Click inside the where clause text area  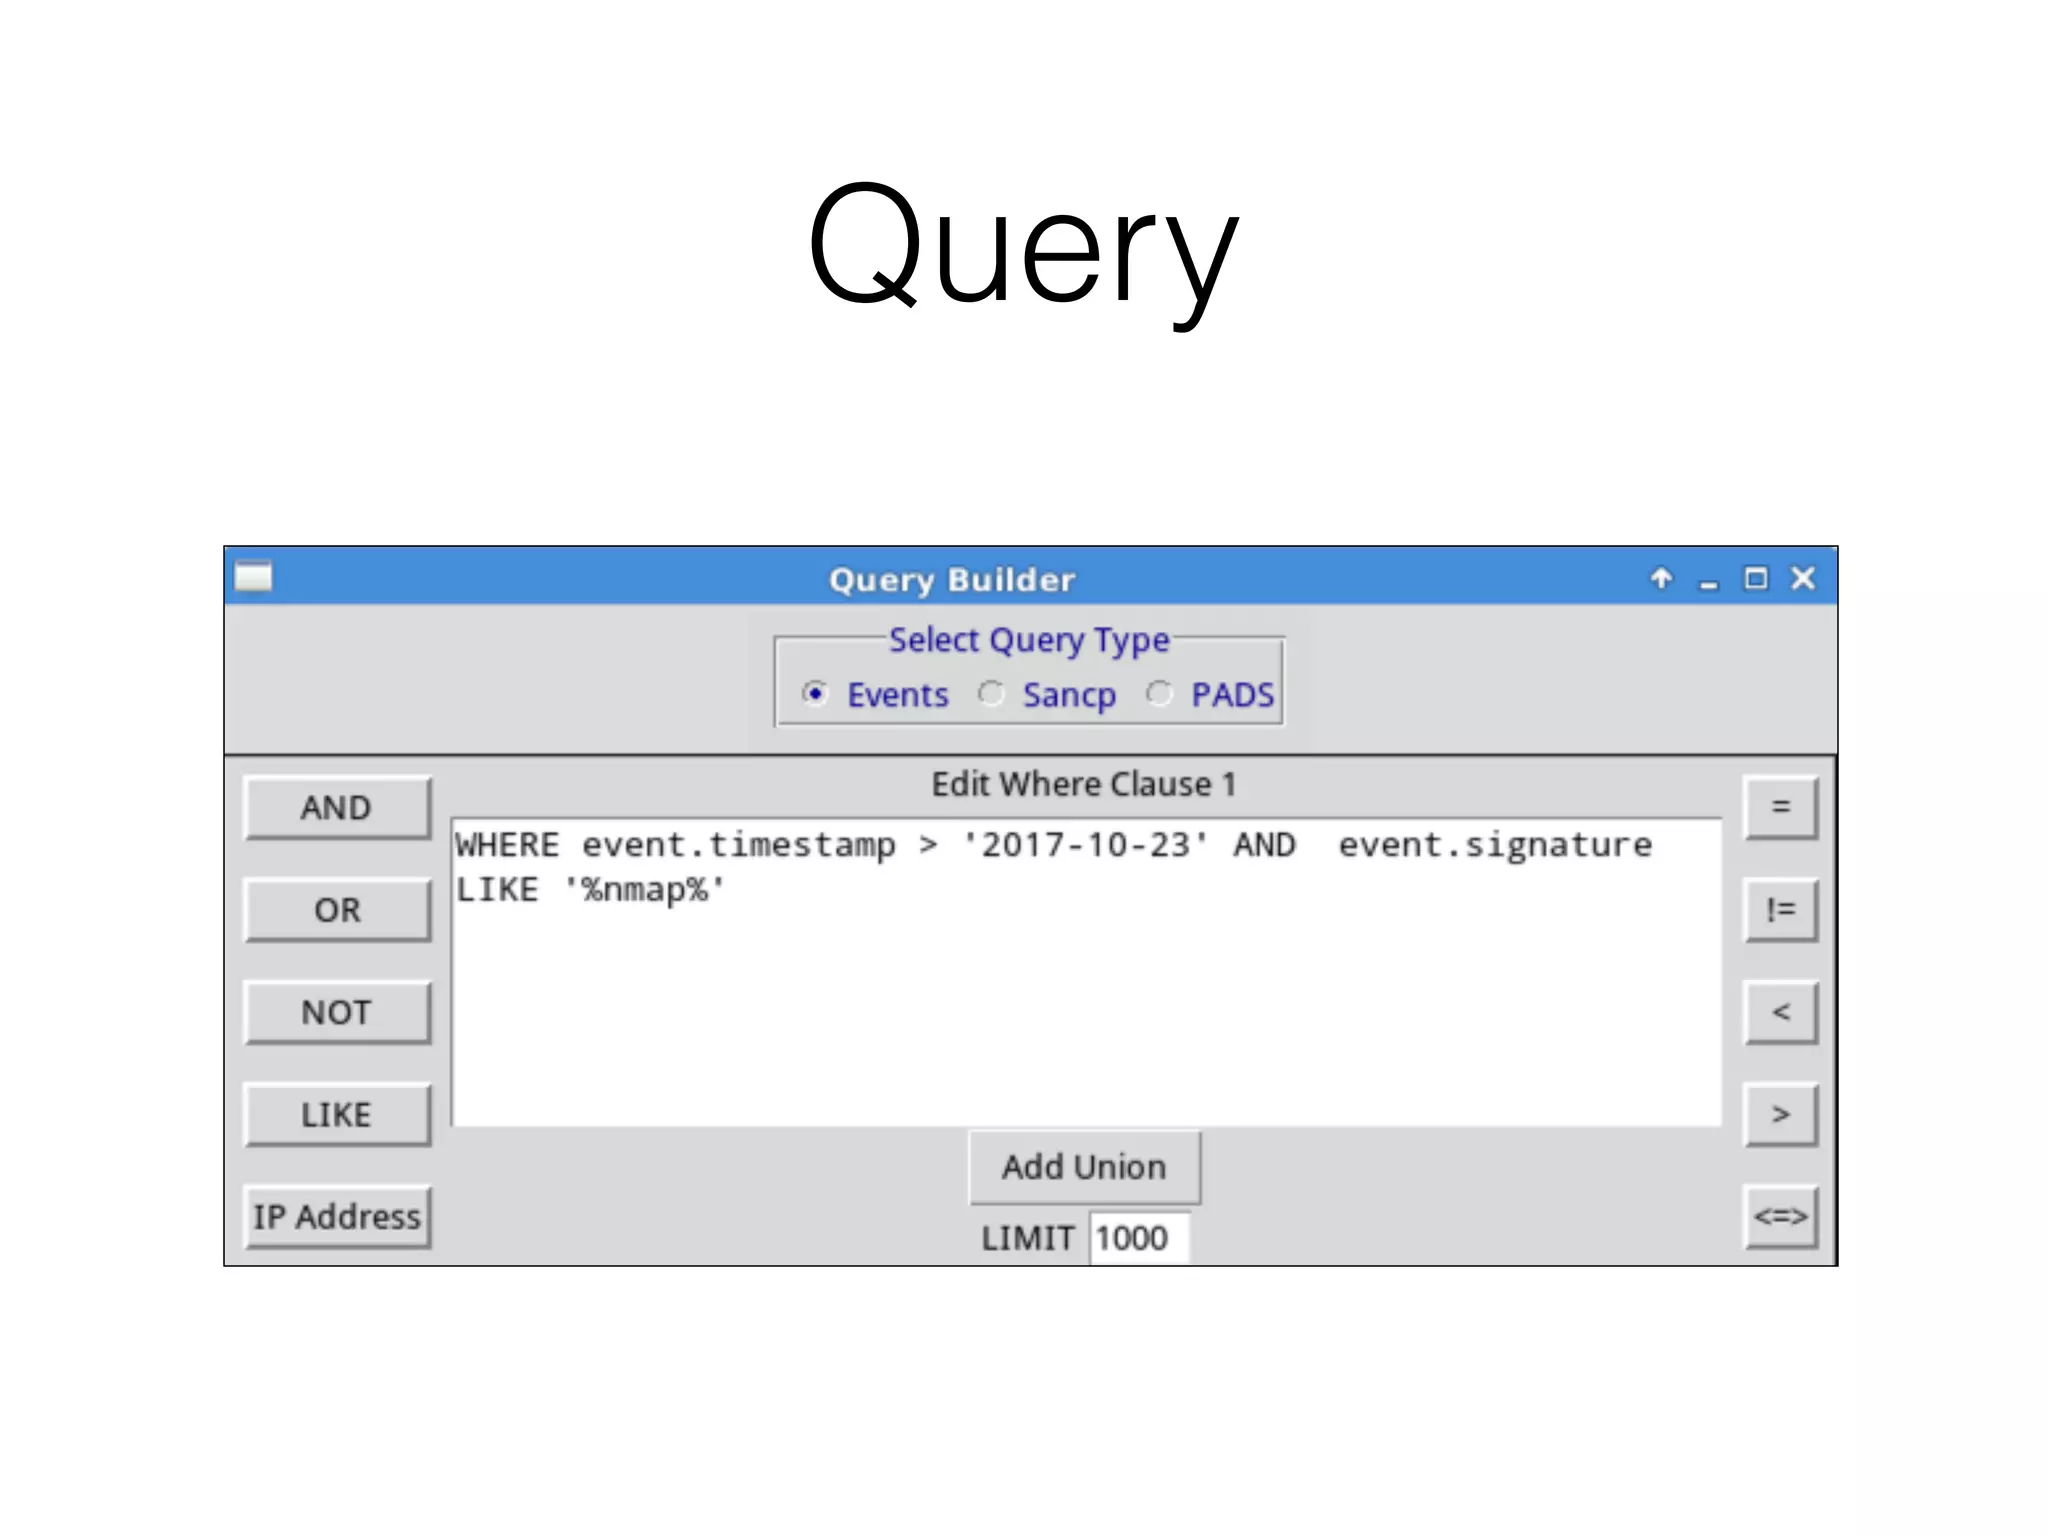click(x=1087, y=972)
